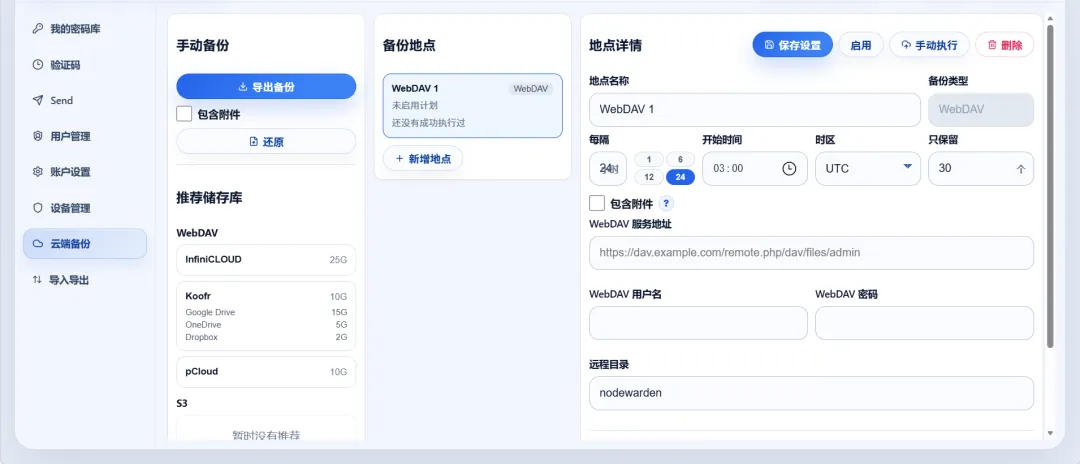Click the 开始时间 03:00 field
The width and height of the screenshot is (1080, 464).
pos(755,169)
